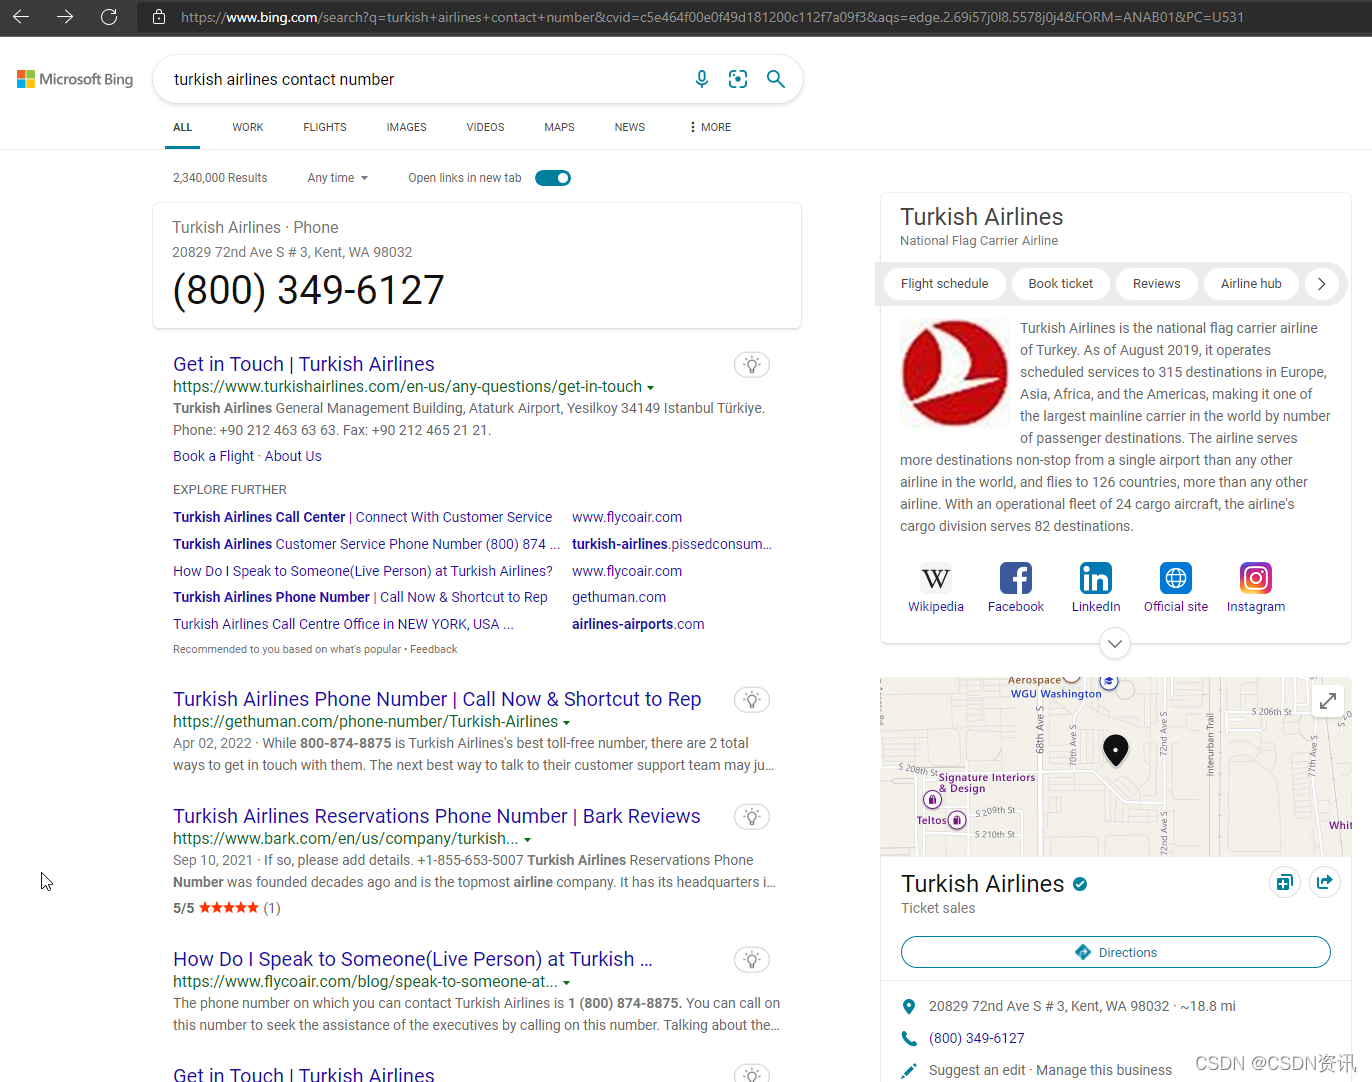
Task: Click lightbulb icon beside How Do I Speak result
Action: (752, 960)
